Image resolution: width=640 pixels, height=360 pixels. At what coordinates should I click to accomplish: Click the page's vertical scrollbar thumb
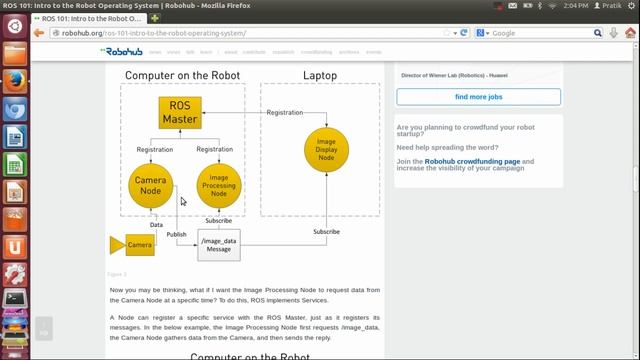click(636, 178)
